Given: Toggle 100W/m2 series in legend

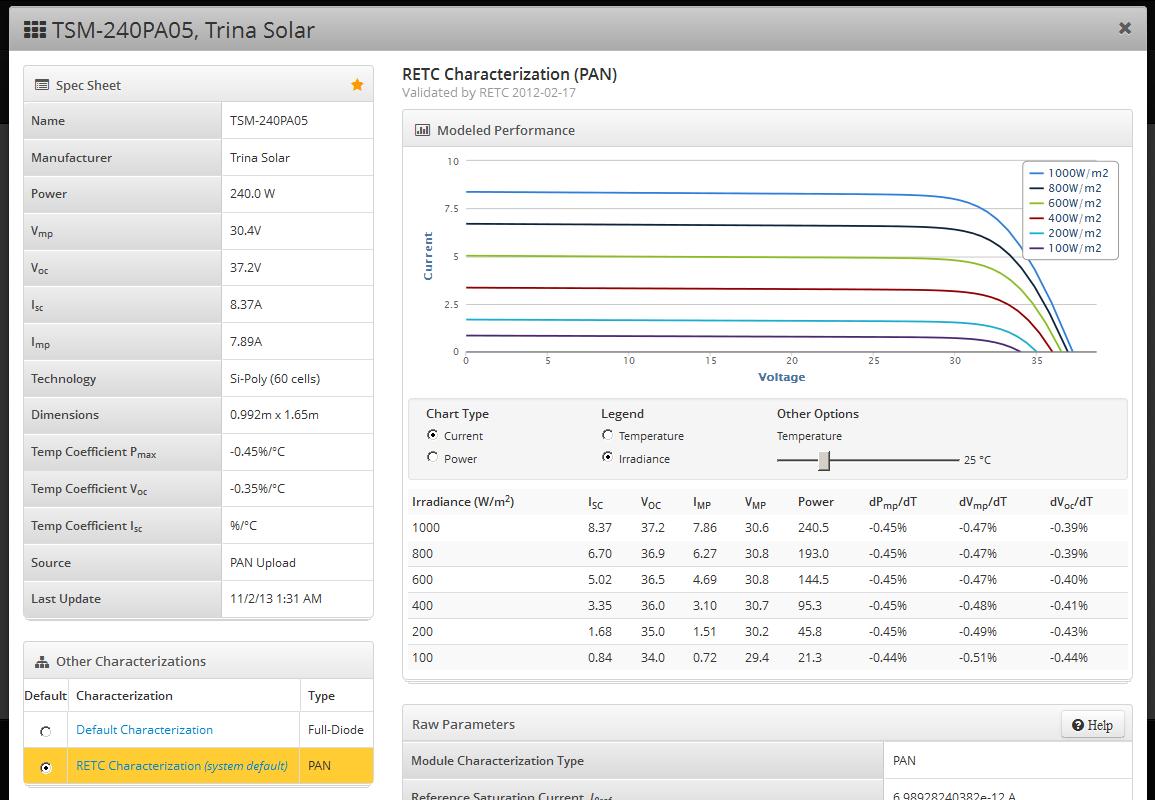Looking at the screenshot, I should 1066,248.
